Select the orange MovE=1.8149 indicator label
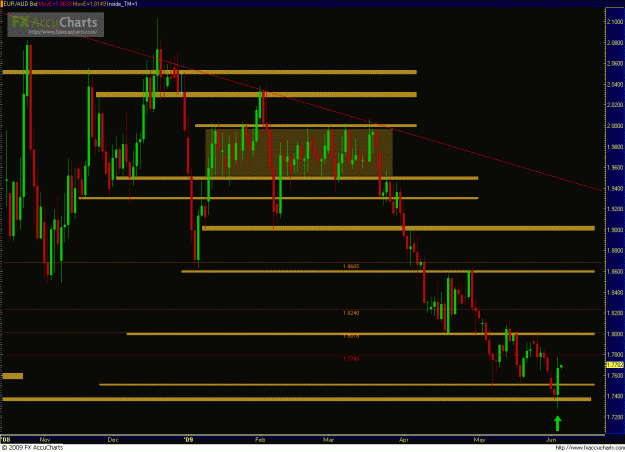The height and width of the screenshot is (452, 625). [87, 4]
